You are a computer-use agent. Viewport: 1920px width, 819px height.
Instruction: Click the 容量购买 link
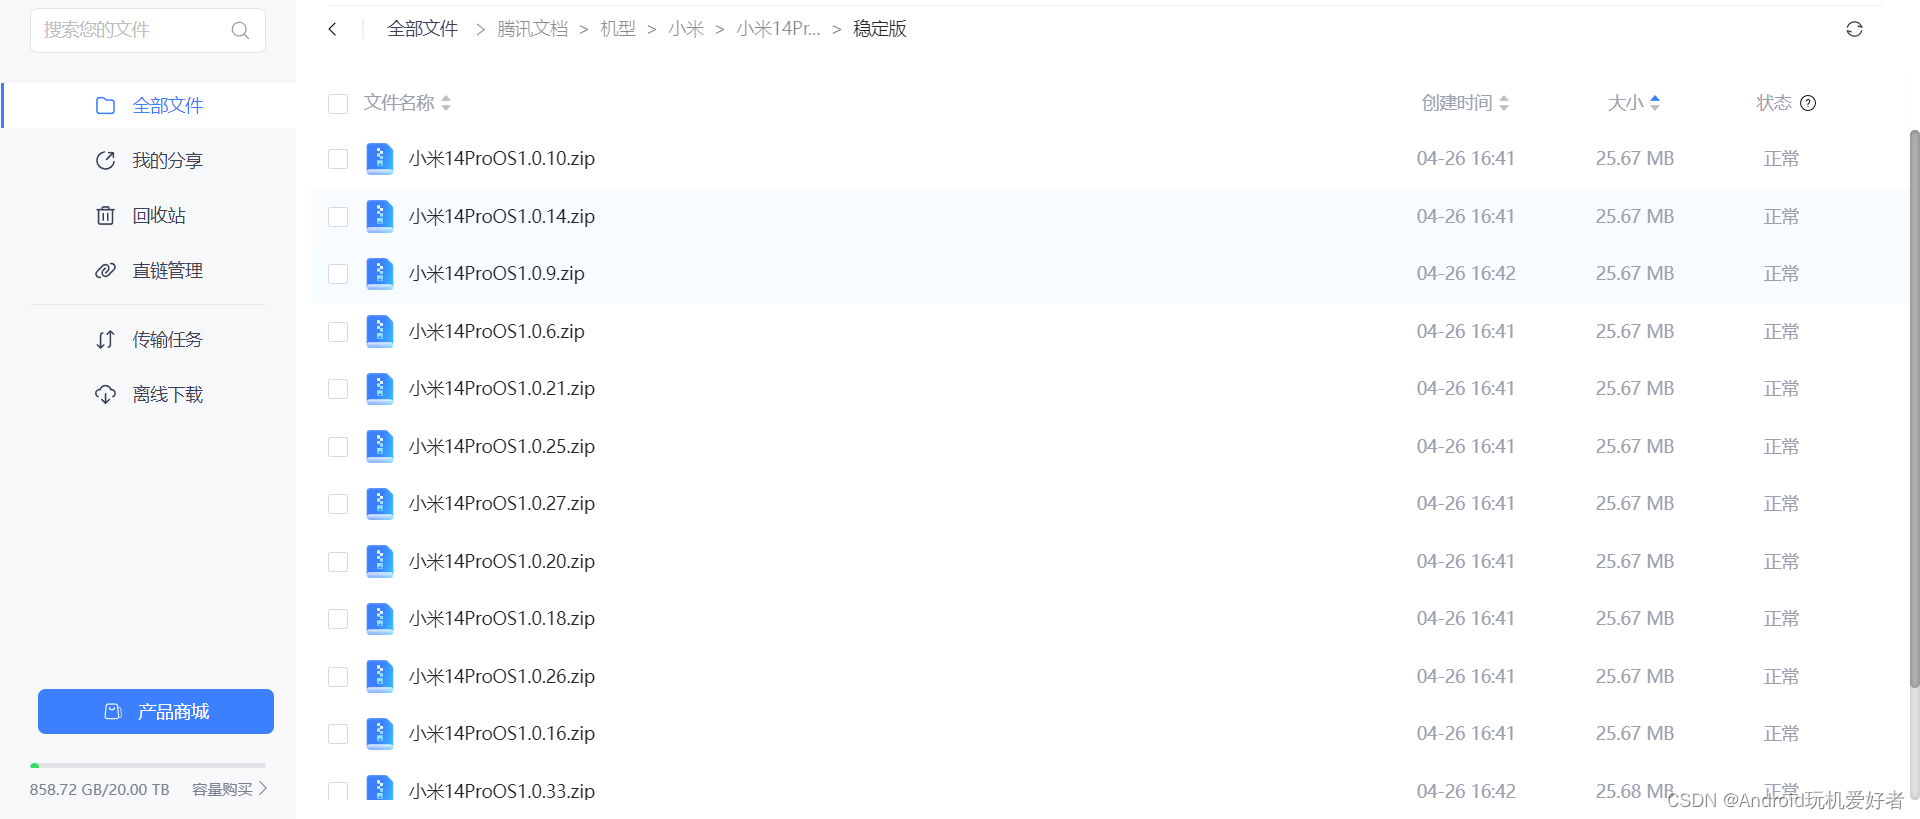(x=222, y=789)
